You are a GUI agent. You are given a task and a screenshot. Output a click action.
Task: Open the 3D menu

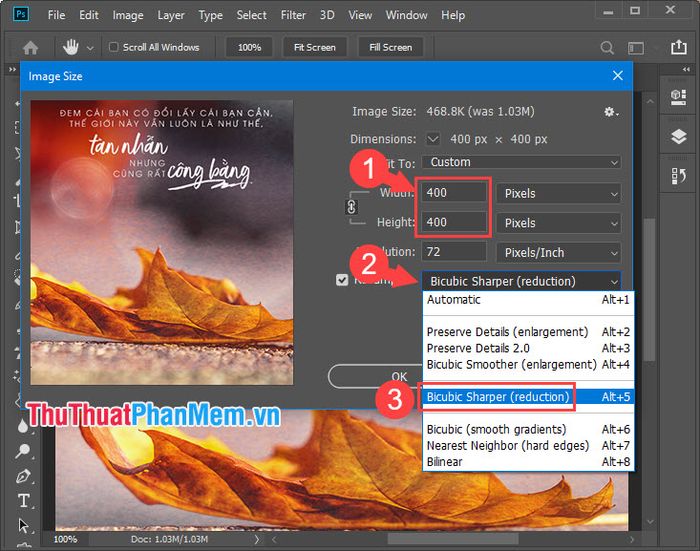coord(327,15)
